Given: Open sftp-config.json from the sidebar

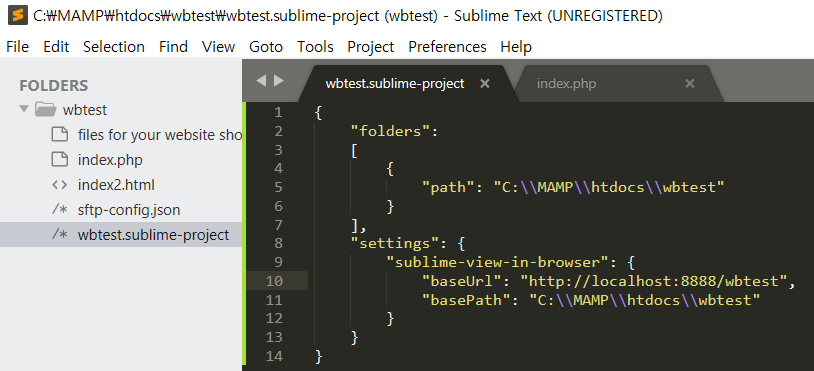Looking at the screenshot, I should tap(129, 210).
